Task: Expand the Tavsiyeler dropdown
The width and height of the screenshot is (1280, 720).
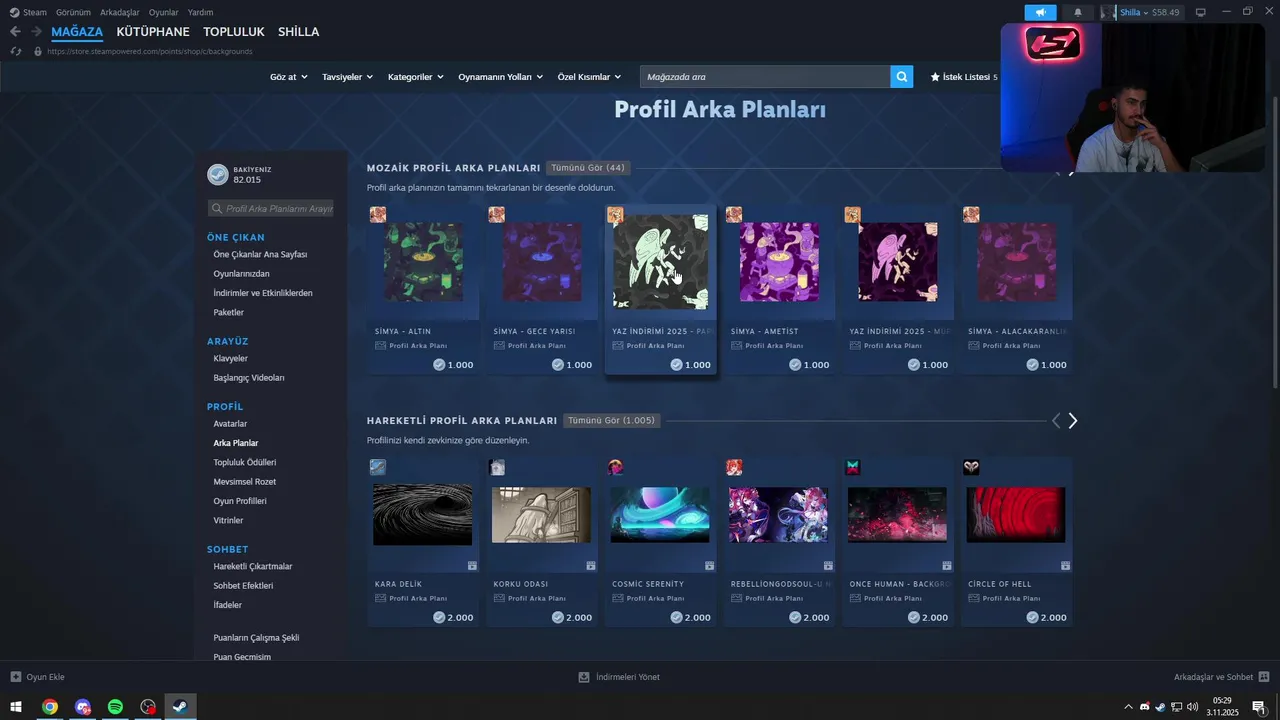Action: [x=347, y=77]
